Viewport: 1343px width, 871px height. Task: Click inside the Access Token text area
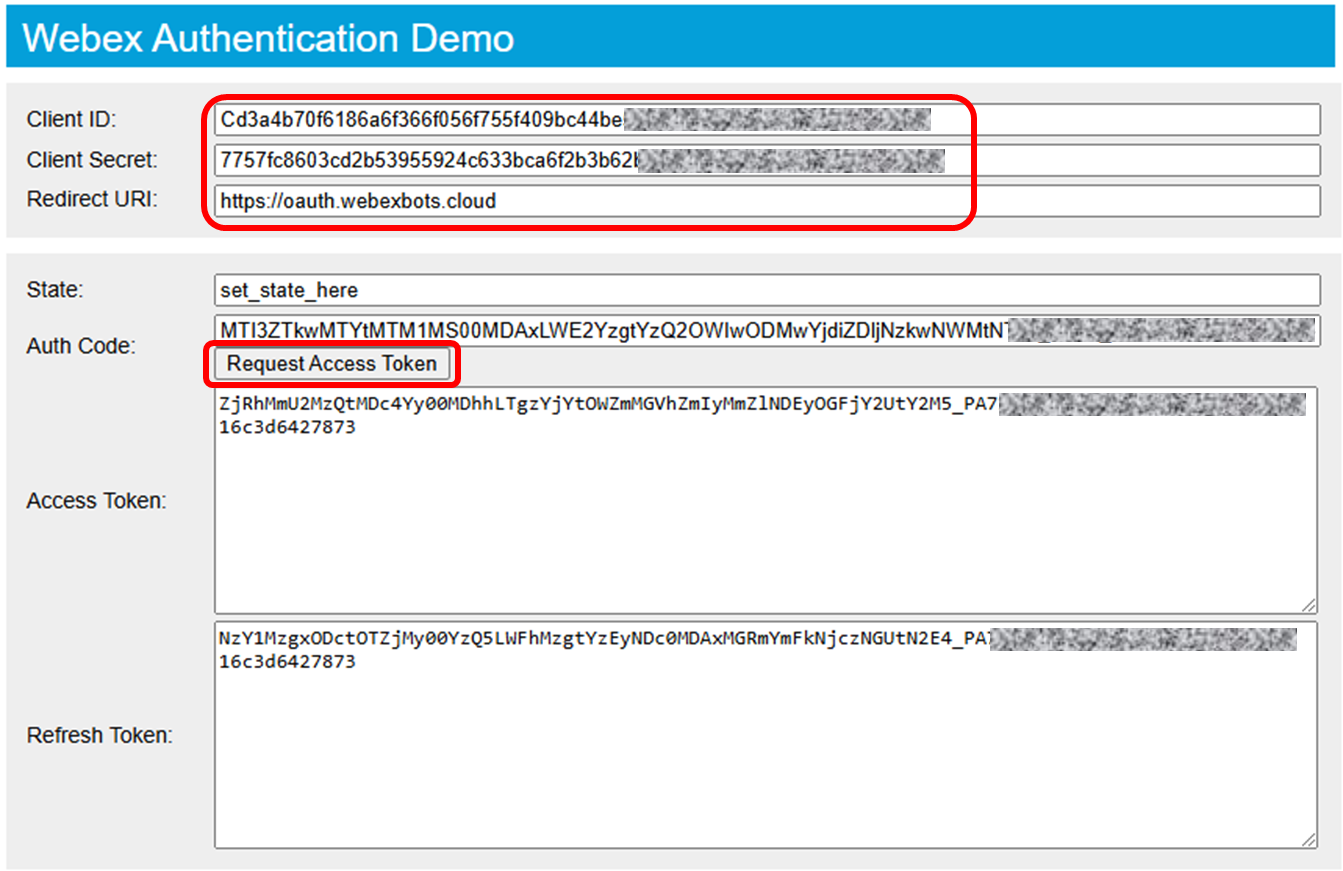tap(766, 520)
